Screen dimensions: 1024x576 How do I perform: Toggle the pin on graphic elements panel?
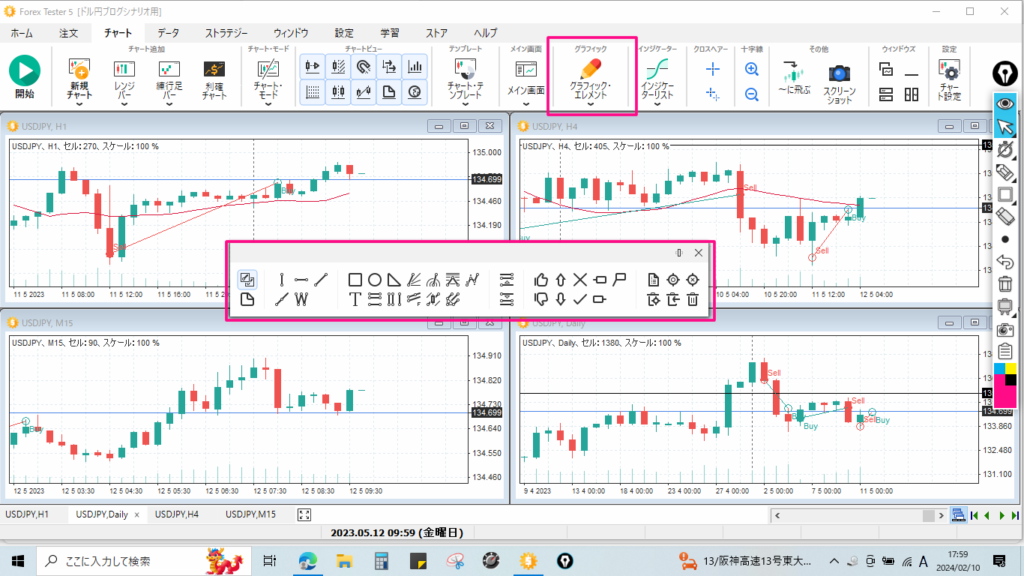(x=679, y=253)
